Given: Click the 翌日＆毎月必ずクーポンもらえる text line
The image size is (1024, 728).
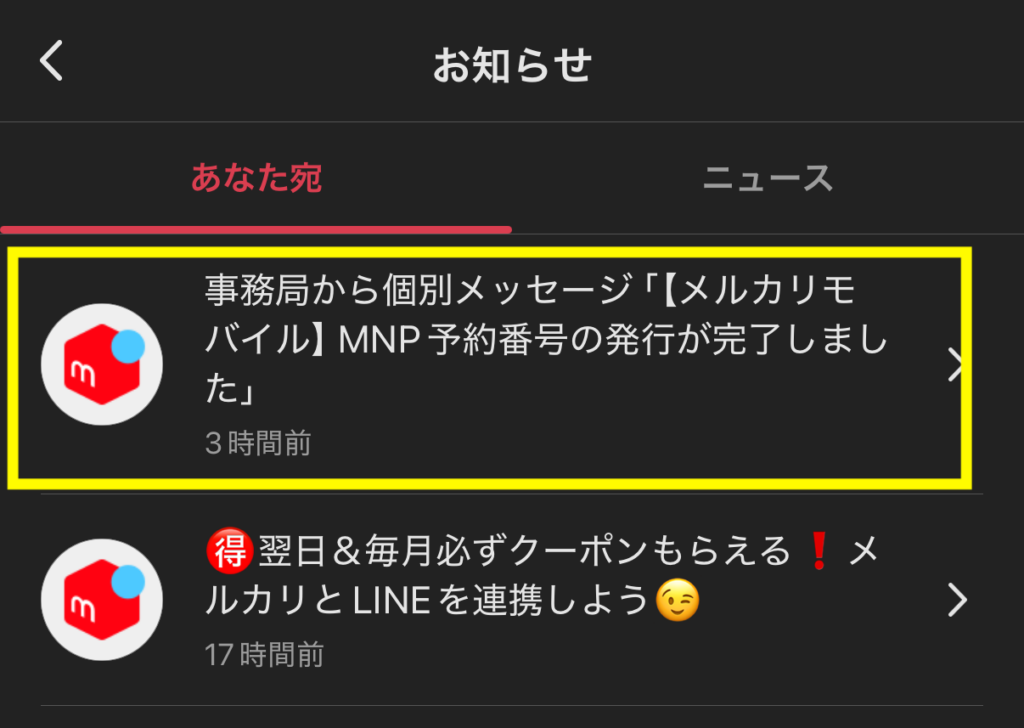Looking at the screenshot, I should point(524,551).
